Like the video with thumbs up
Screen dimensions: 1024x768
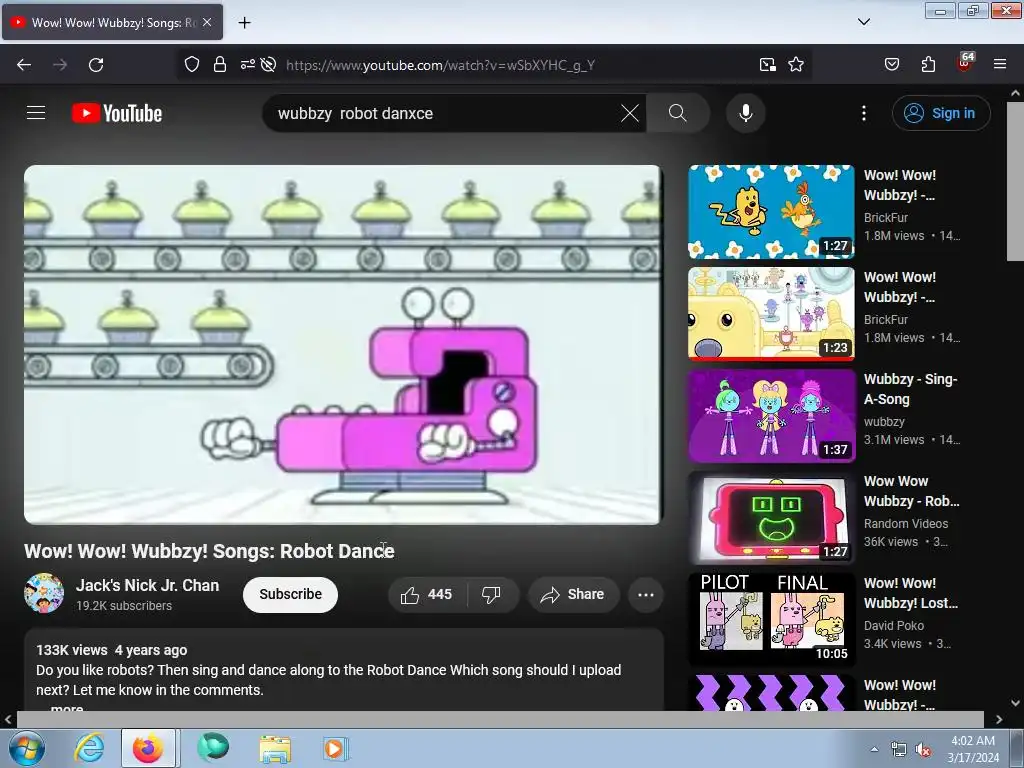[427, 594]
